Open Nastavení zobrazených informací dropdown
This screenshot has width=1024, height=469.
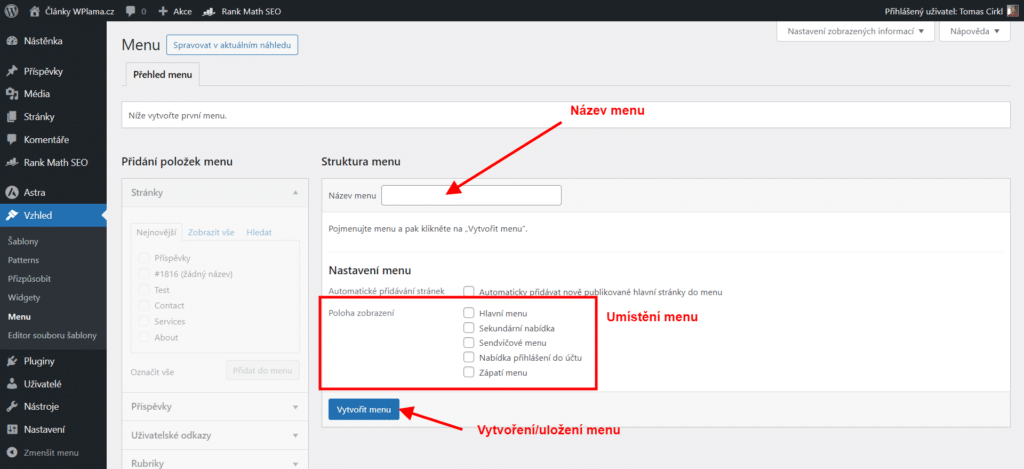point(856,31)
